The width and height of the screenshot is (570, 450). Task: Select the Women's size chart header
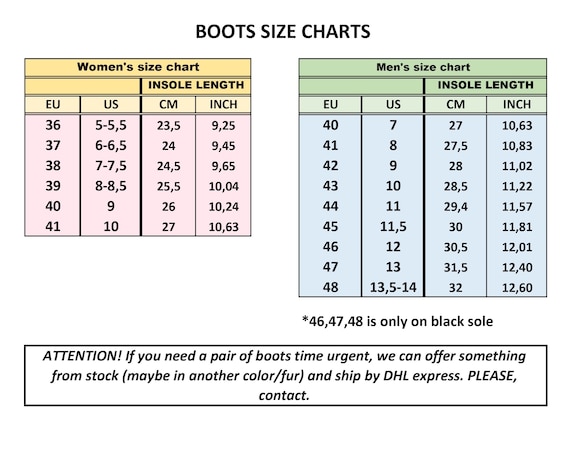(138, 67)
